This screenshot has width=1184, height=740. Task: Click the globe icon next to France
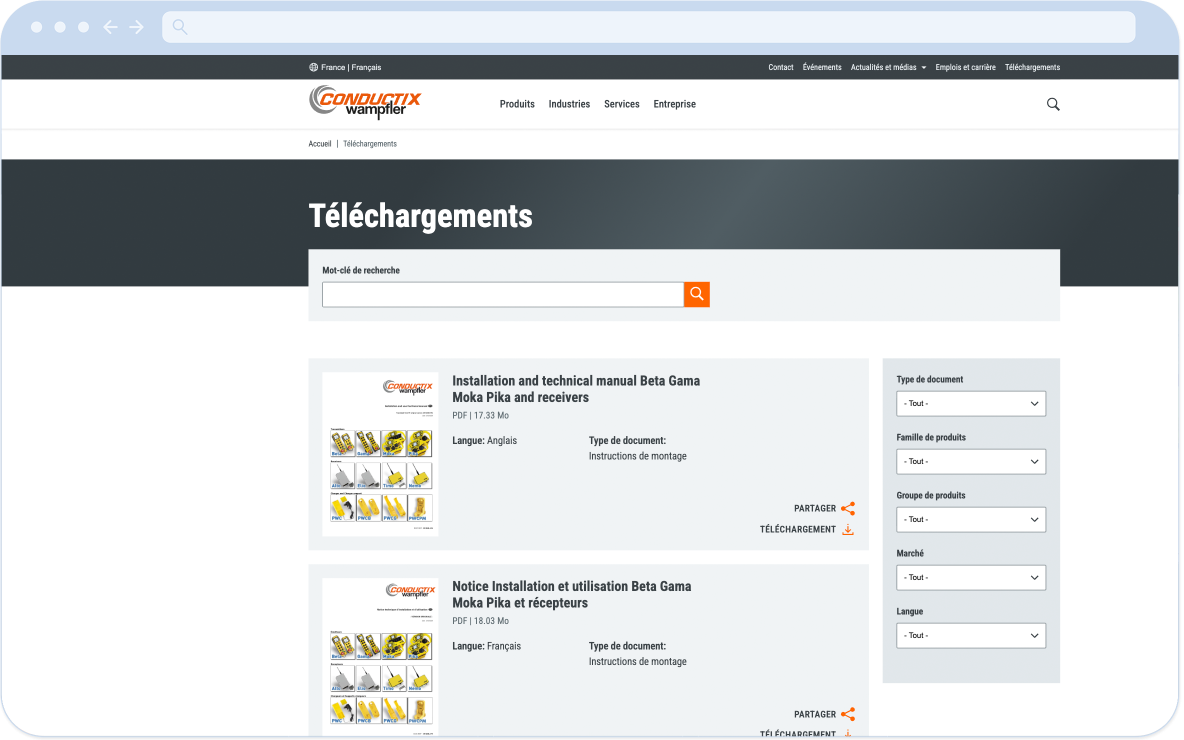(313, 67)
